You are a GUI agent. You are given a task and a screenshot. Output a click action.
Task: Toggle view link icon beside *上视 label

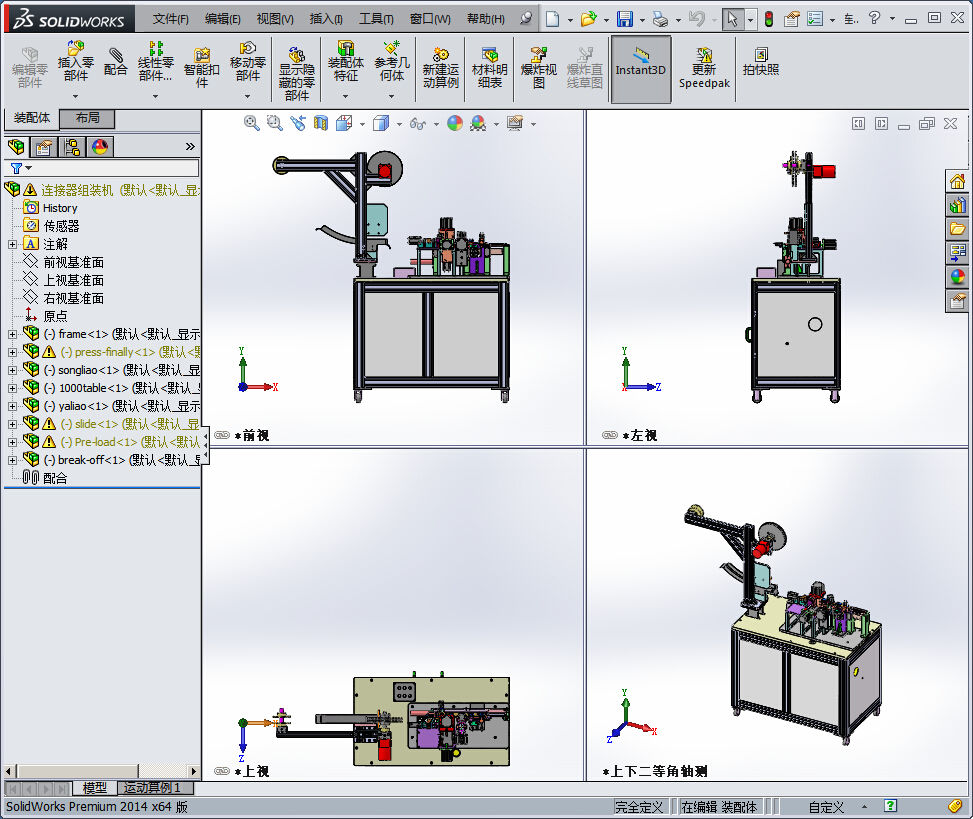tap(222, 771)
